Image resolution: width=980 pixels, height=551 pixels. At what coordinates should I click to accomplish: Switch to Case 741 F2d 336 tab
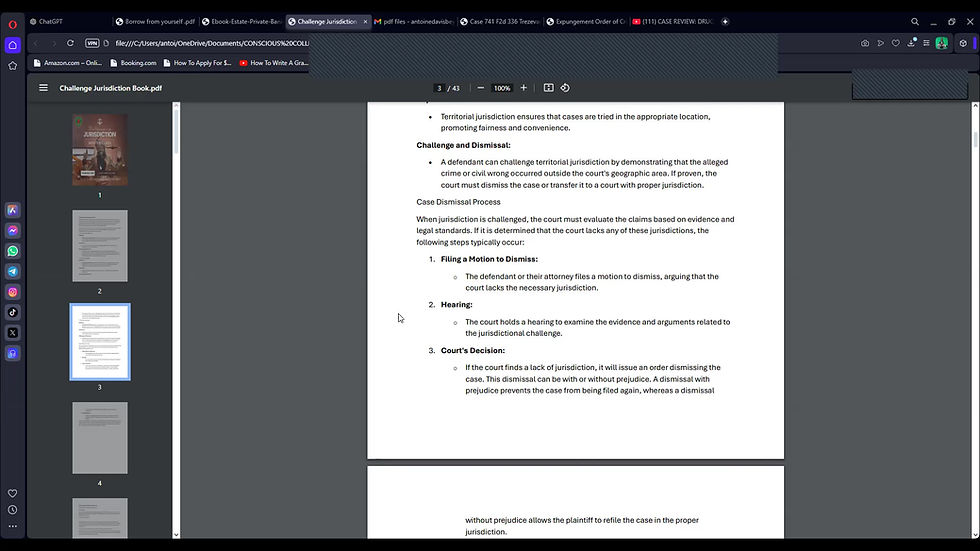click(x=500, y=21)
